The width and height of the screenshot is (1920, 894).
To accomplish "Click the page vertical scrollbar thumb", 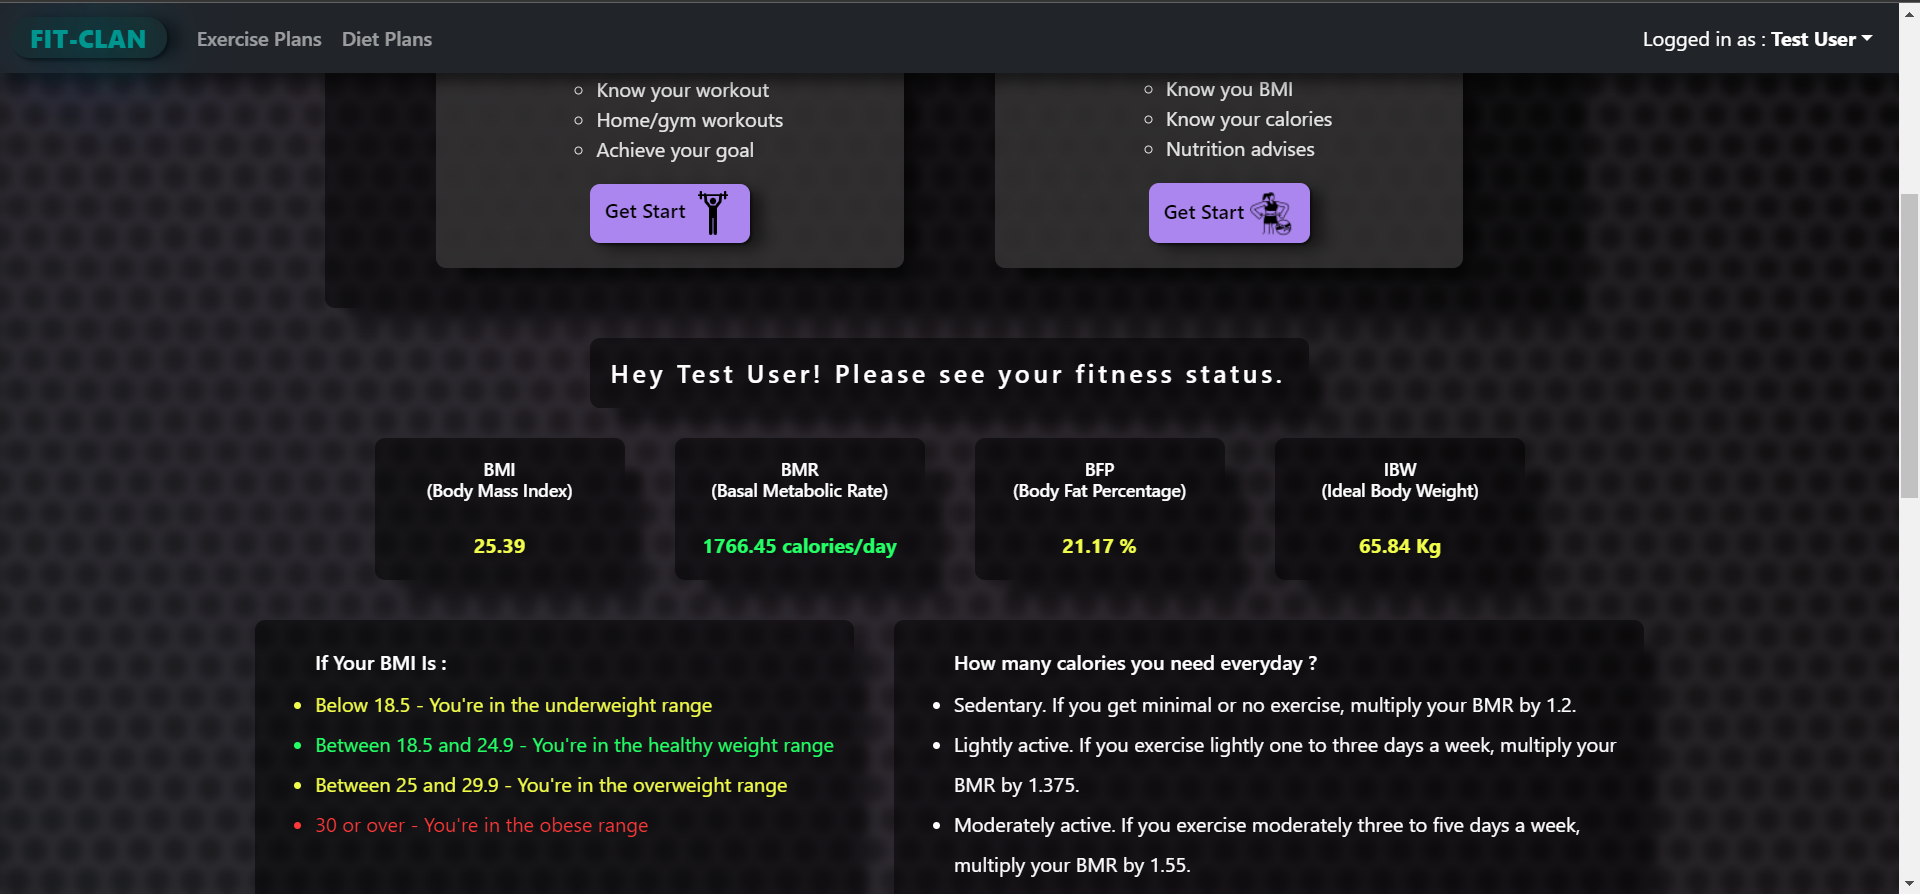I will (1909, 345).
